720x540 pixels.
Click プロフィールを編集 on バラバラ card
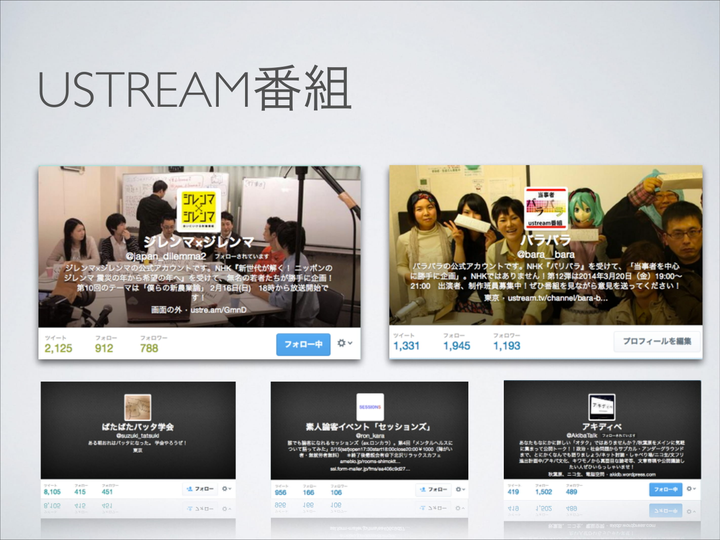(x=657, y=341)
